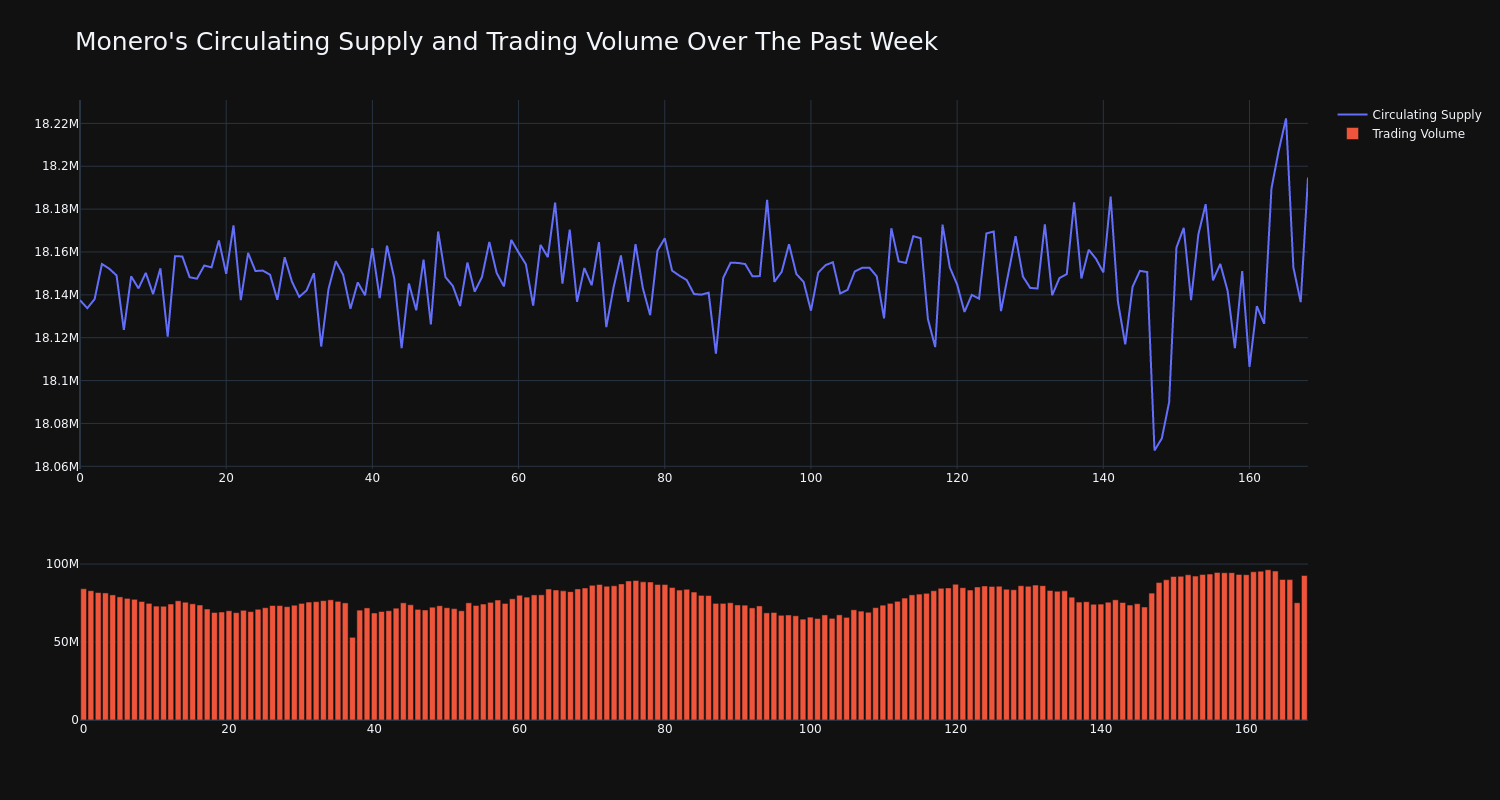Image resolution: width=1500 pixels, height=800 pixels.
Task: Click the x-axis label 120 on volume chart
Action: (956, 730)
